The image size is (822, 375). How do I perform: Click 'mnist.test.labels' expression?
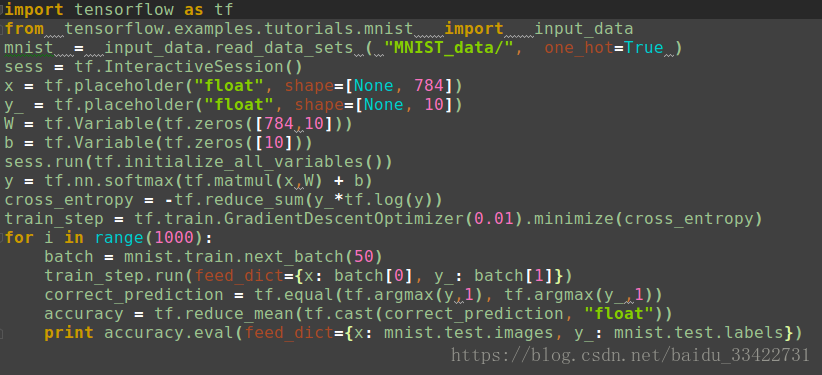698,333
